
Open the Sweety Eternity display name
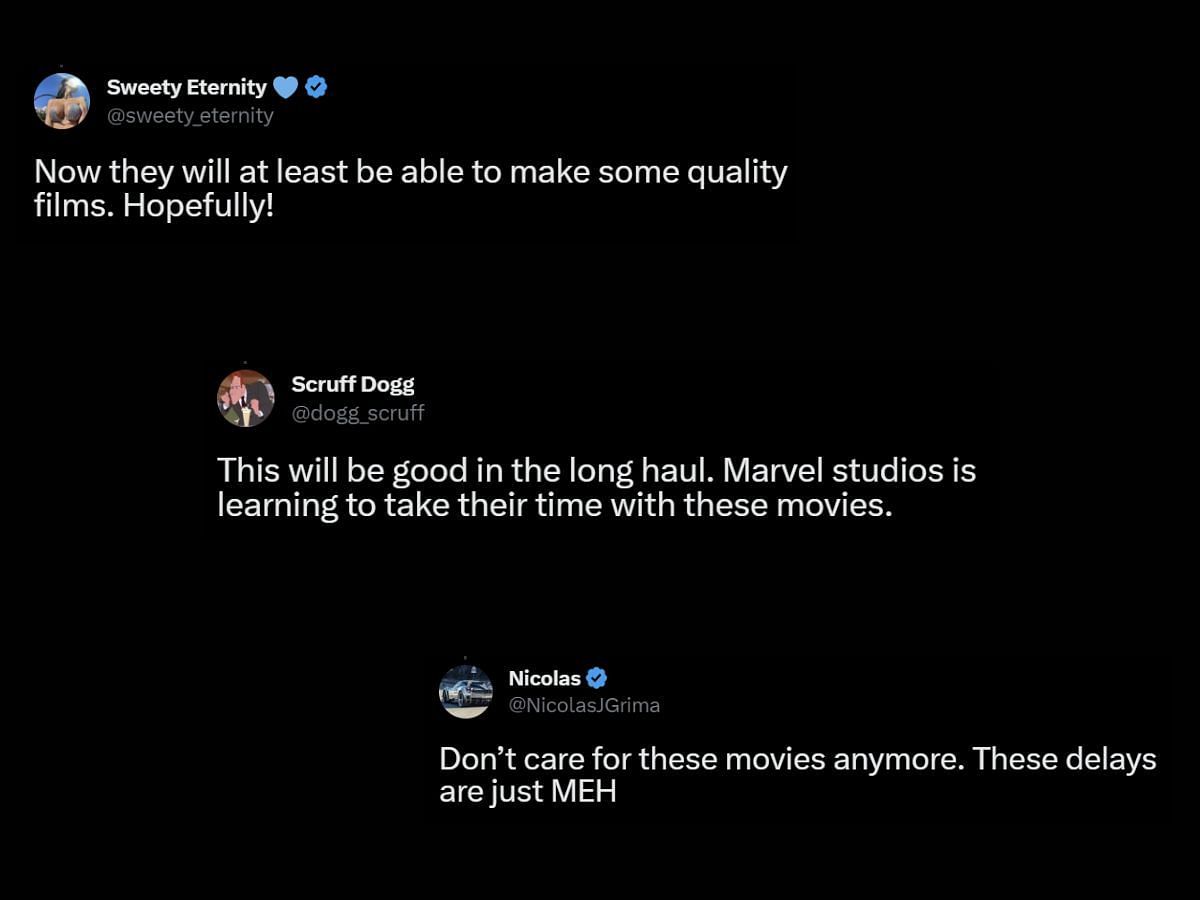tap(186, 88)
